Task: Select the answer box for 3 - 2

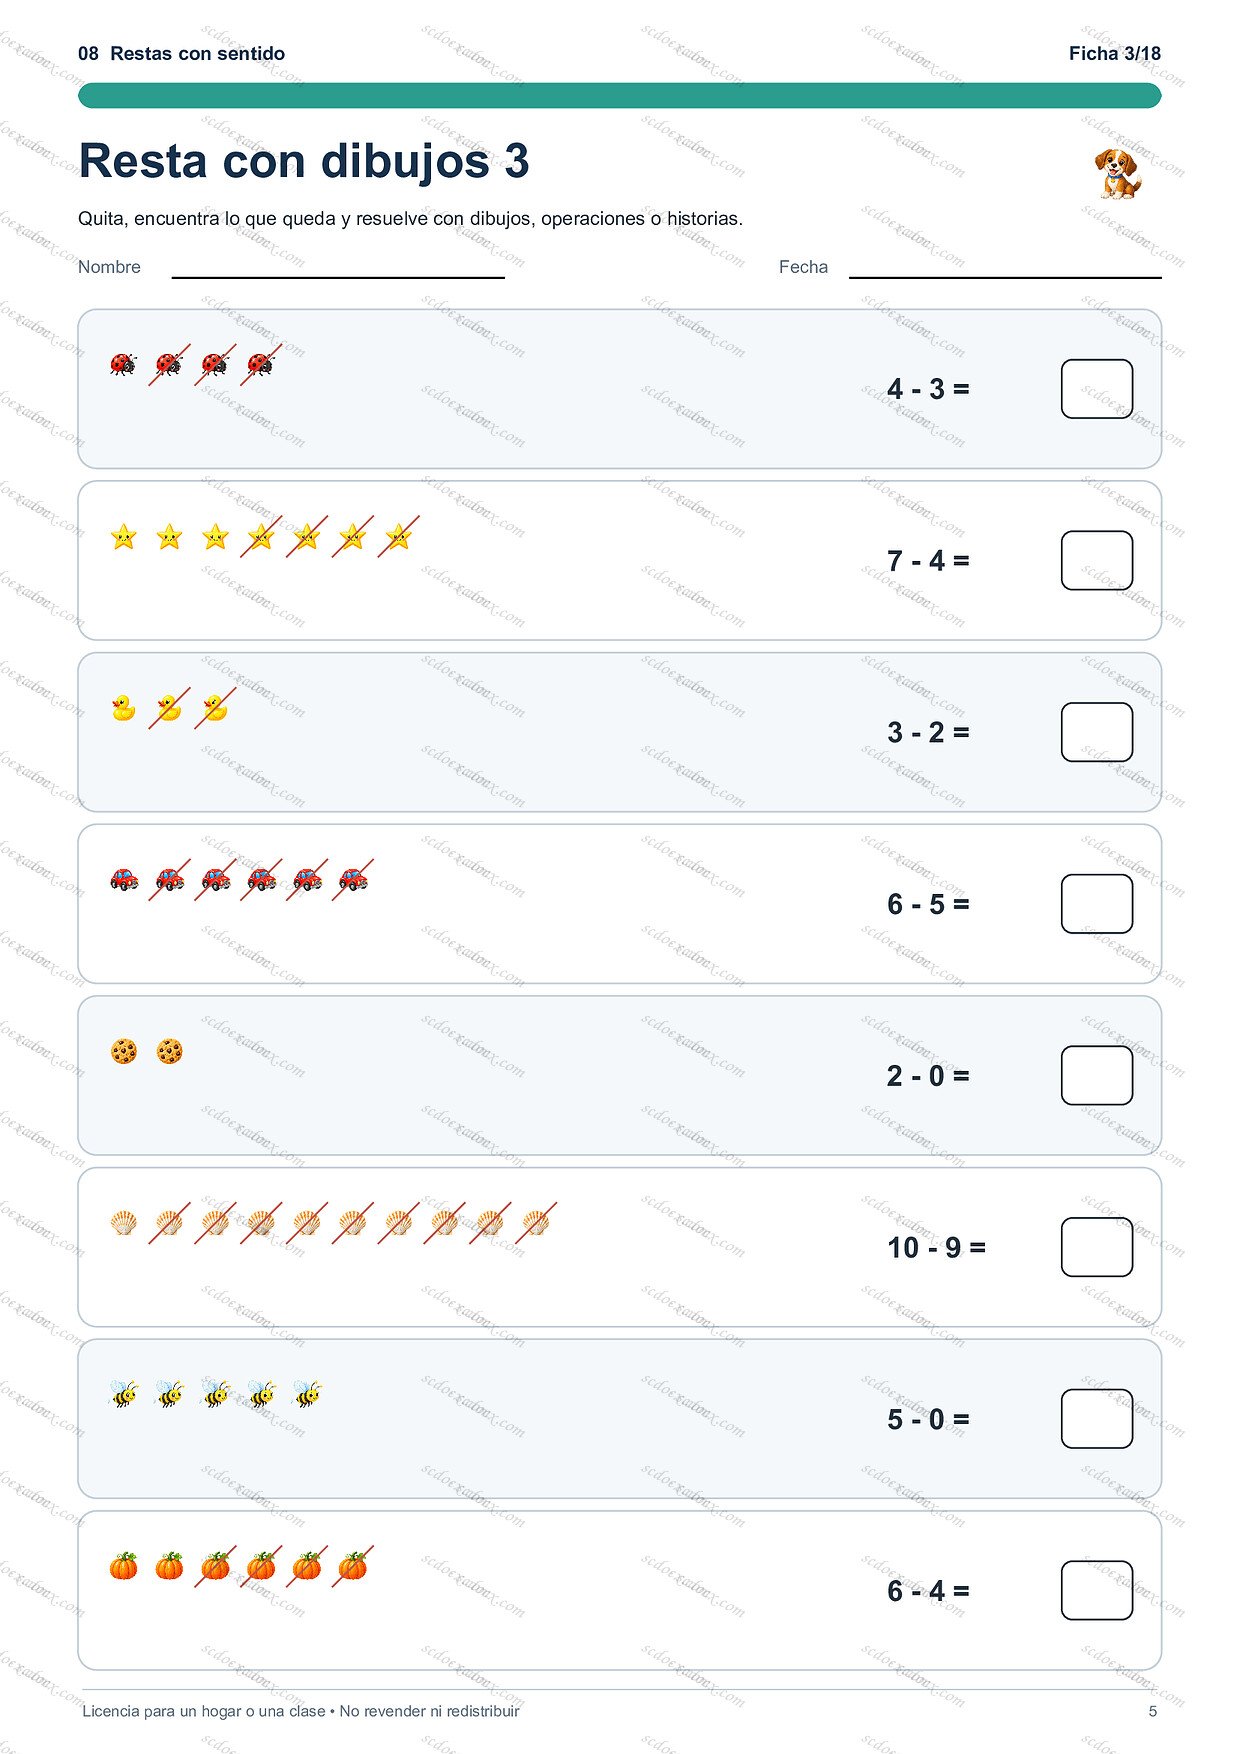Action: pyautogui.click(x=1096, y=732)
